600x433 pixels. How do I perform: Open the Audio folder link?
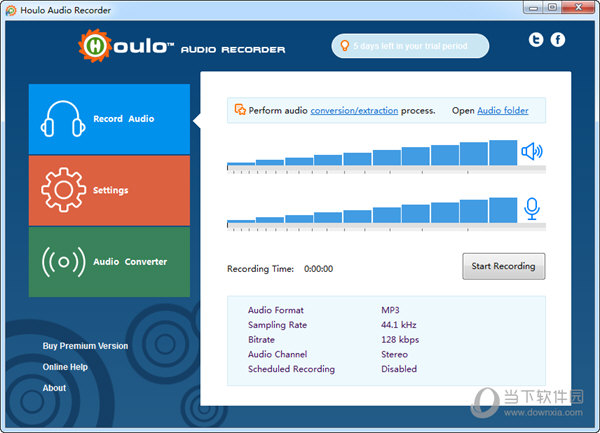click(503, 111)
